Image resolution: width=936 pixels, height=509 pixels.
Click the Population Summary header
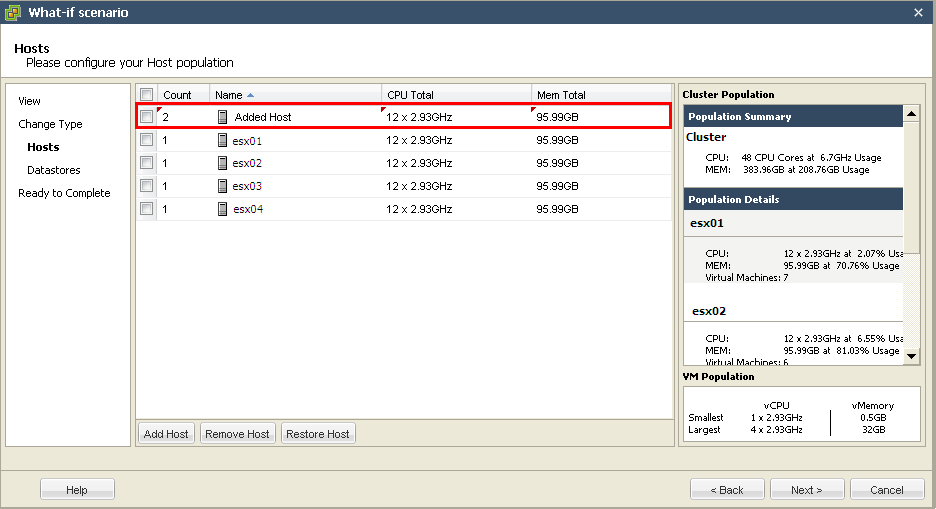click(793, 116)
